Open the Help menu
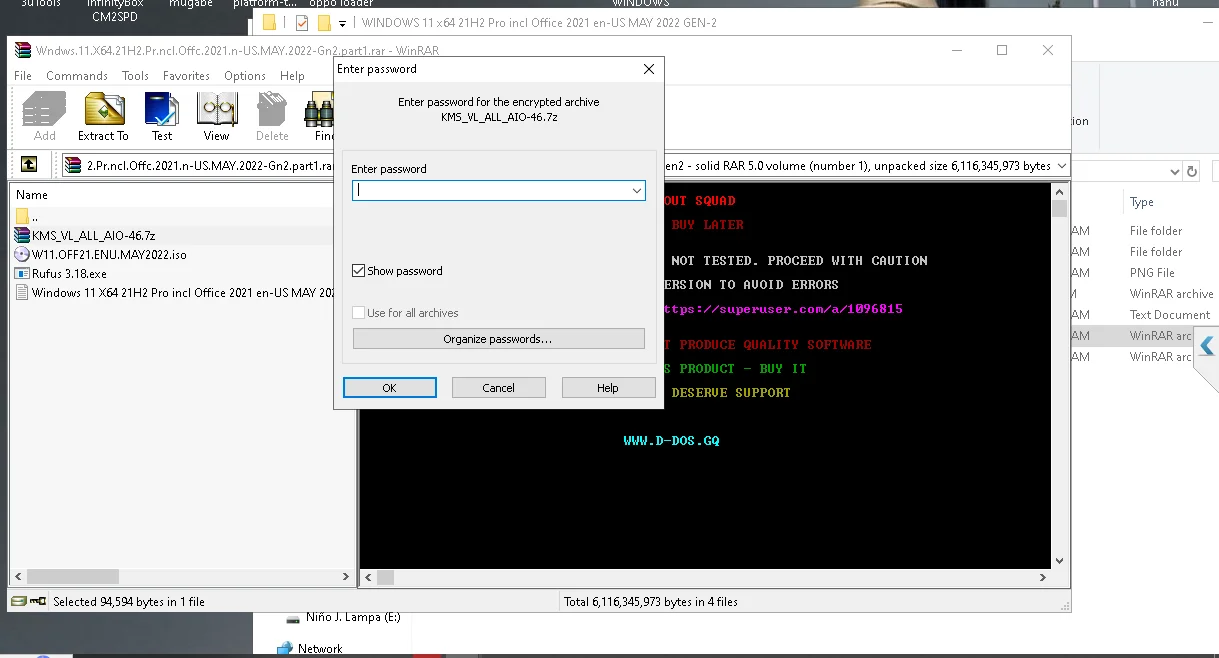This screenshot has width=1219, height=658. coord(292,76)
